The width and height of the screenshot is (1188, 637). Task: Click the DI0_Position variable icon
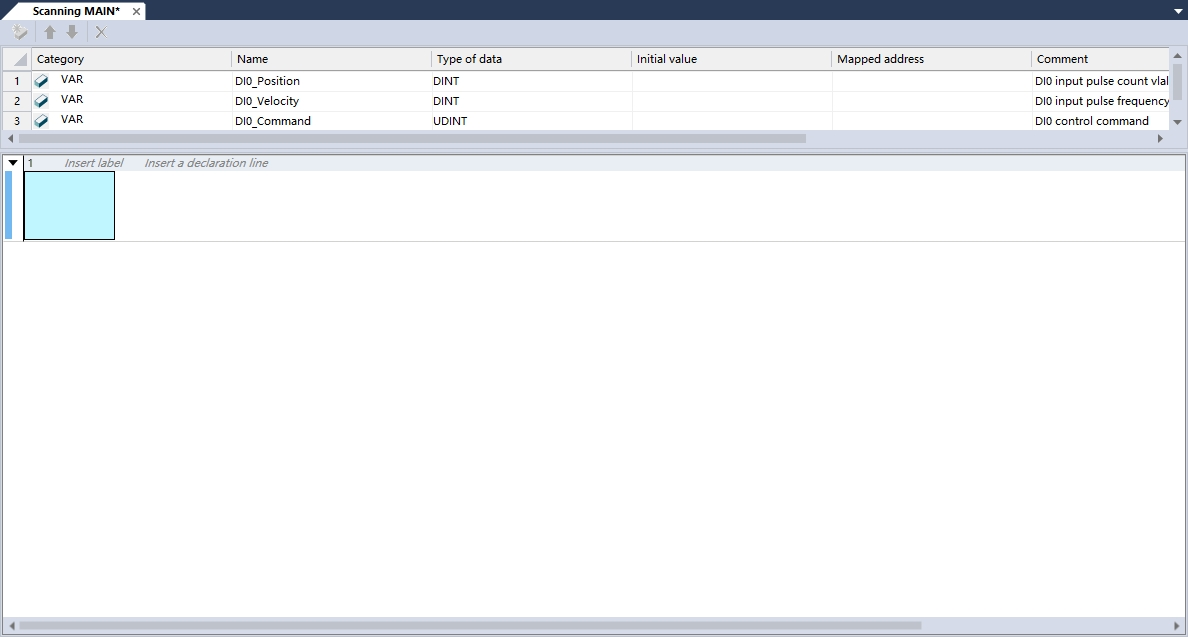tap(42, 80)
